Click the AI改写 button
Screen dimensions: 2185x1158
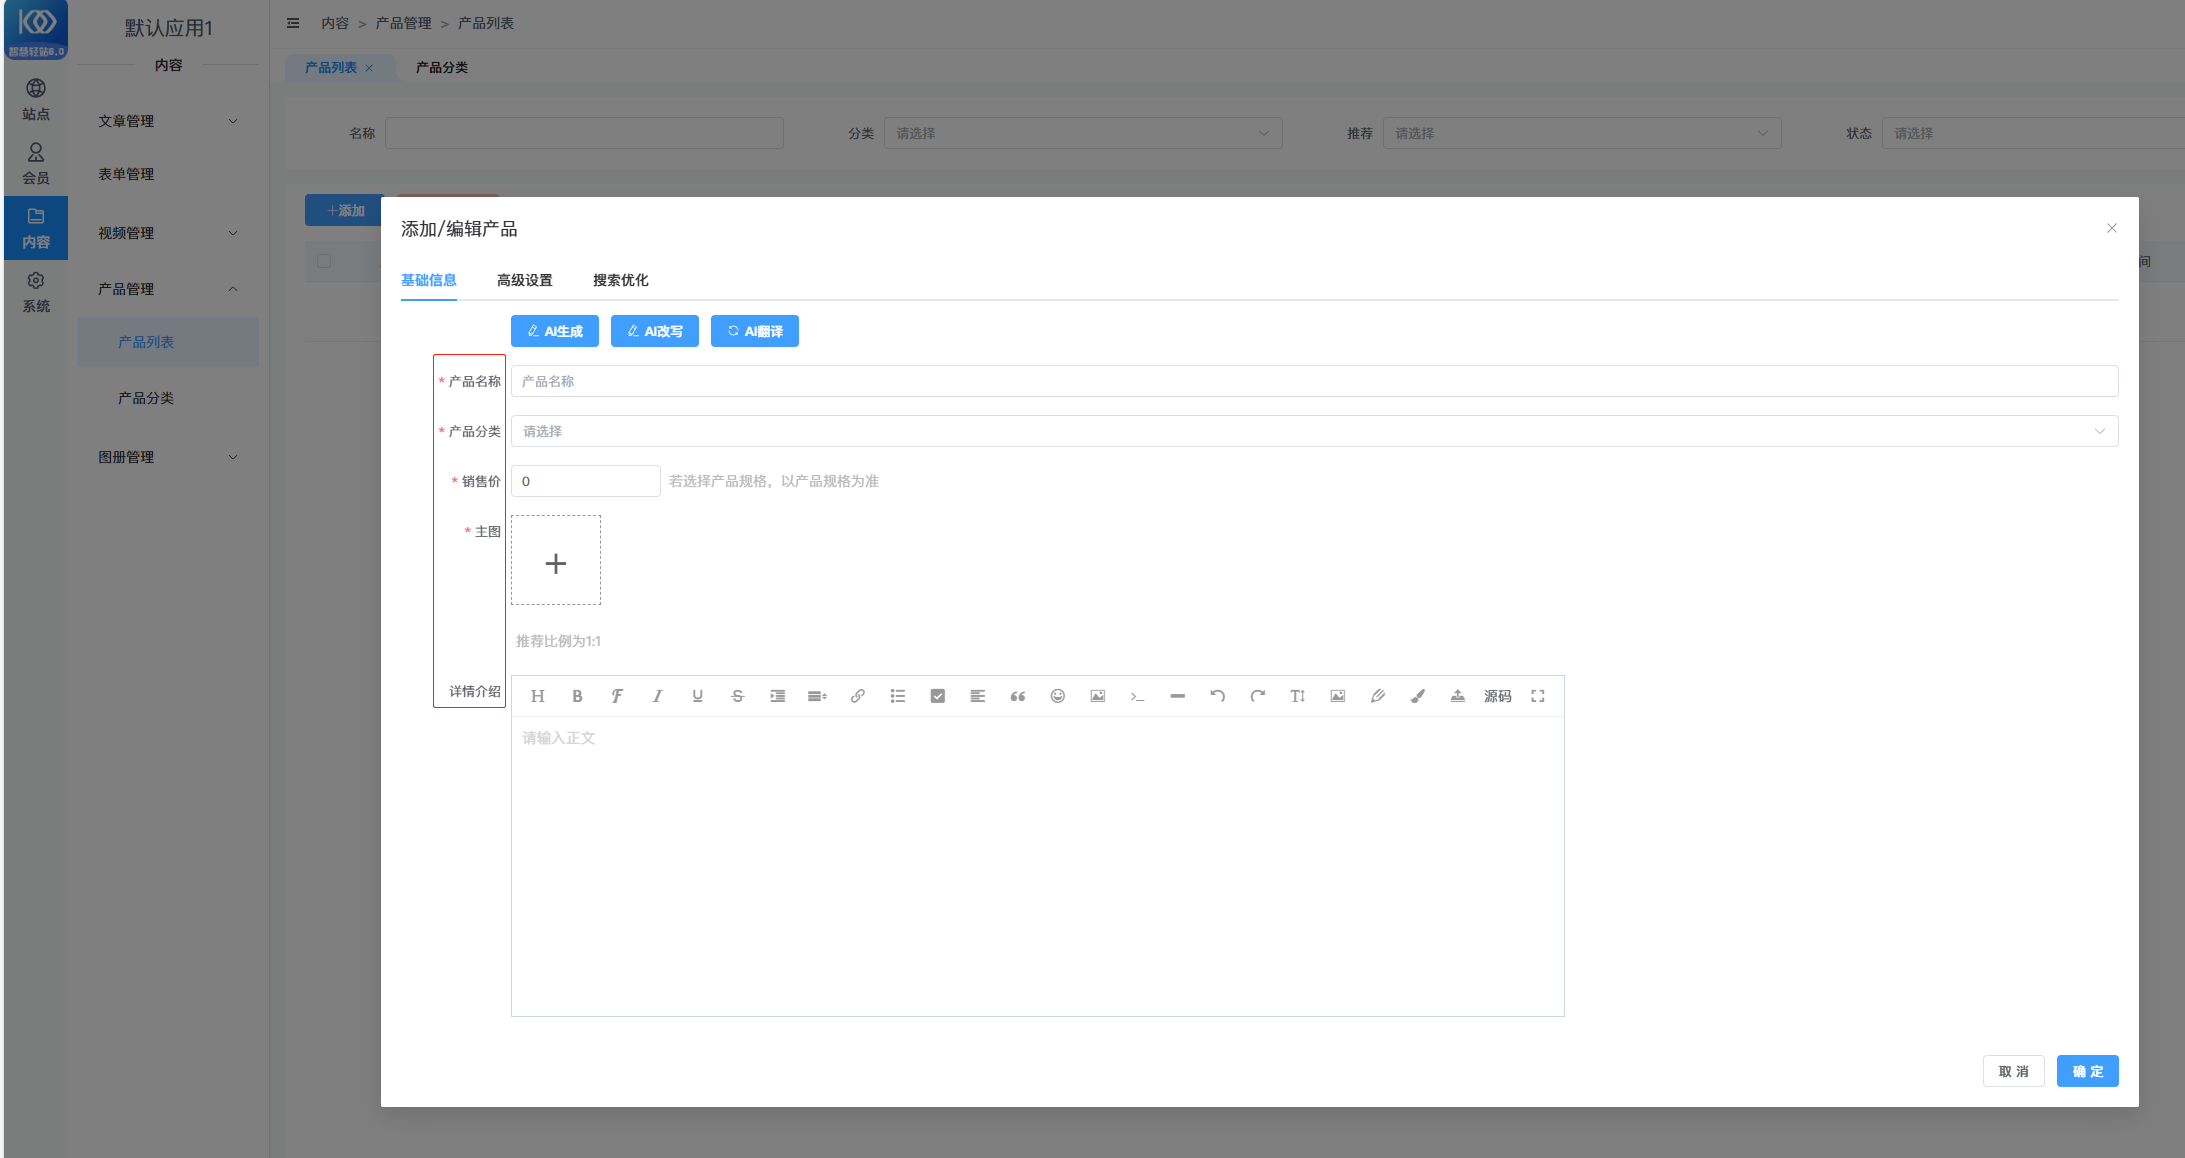pos(655,331)
